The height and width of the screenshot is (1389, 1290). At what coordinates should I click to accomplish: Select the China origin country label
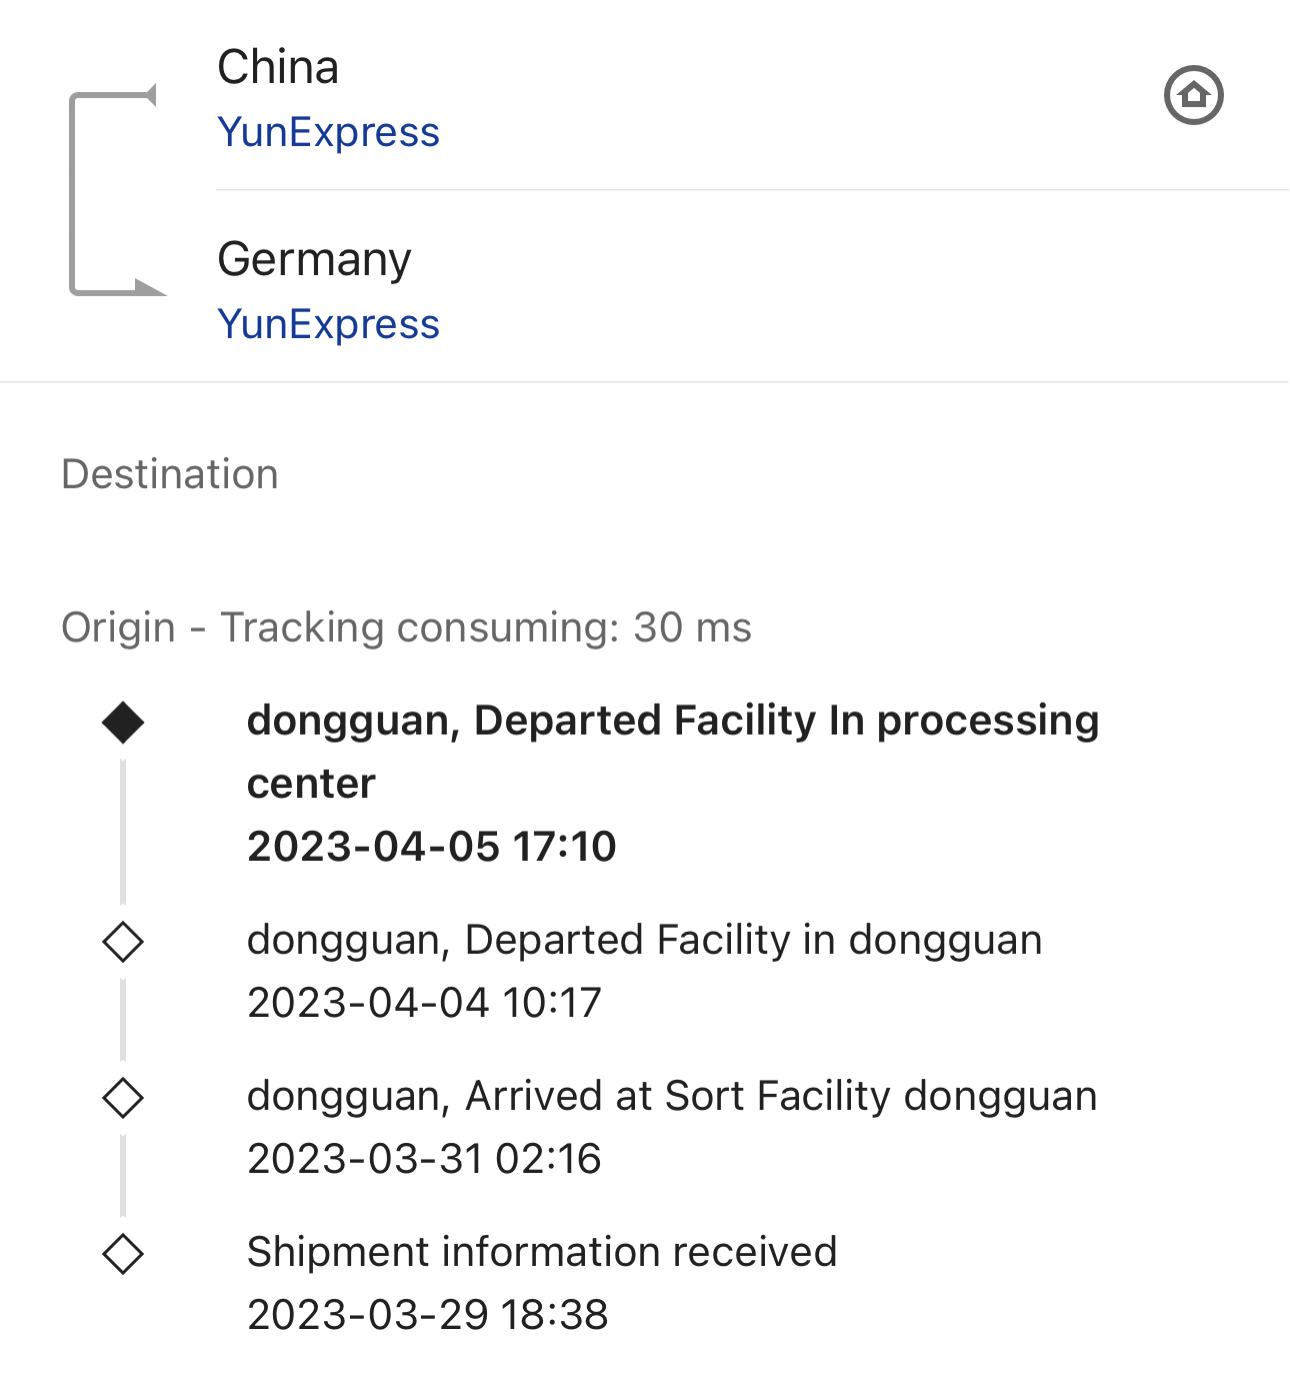pyautogui.click(x=278, y=68)
